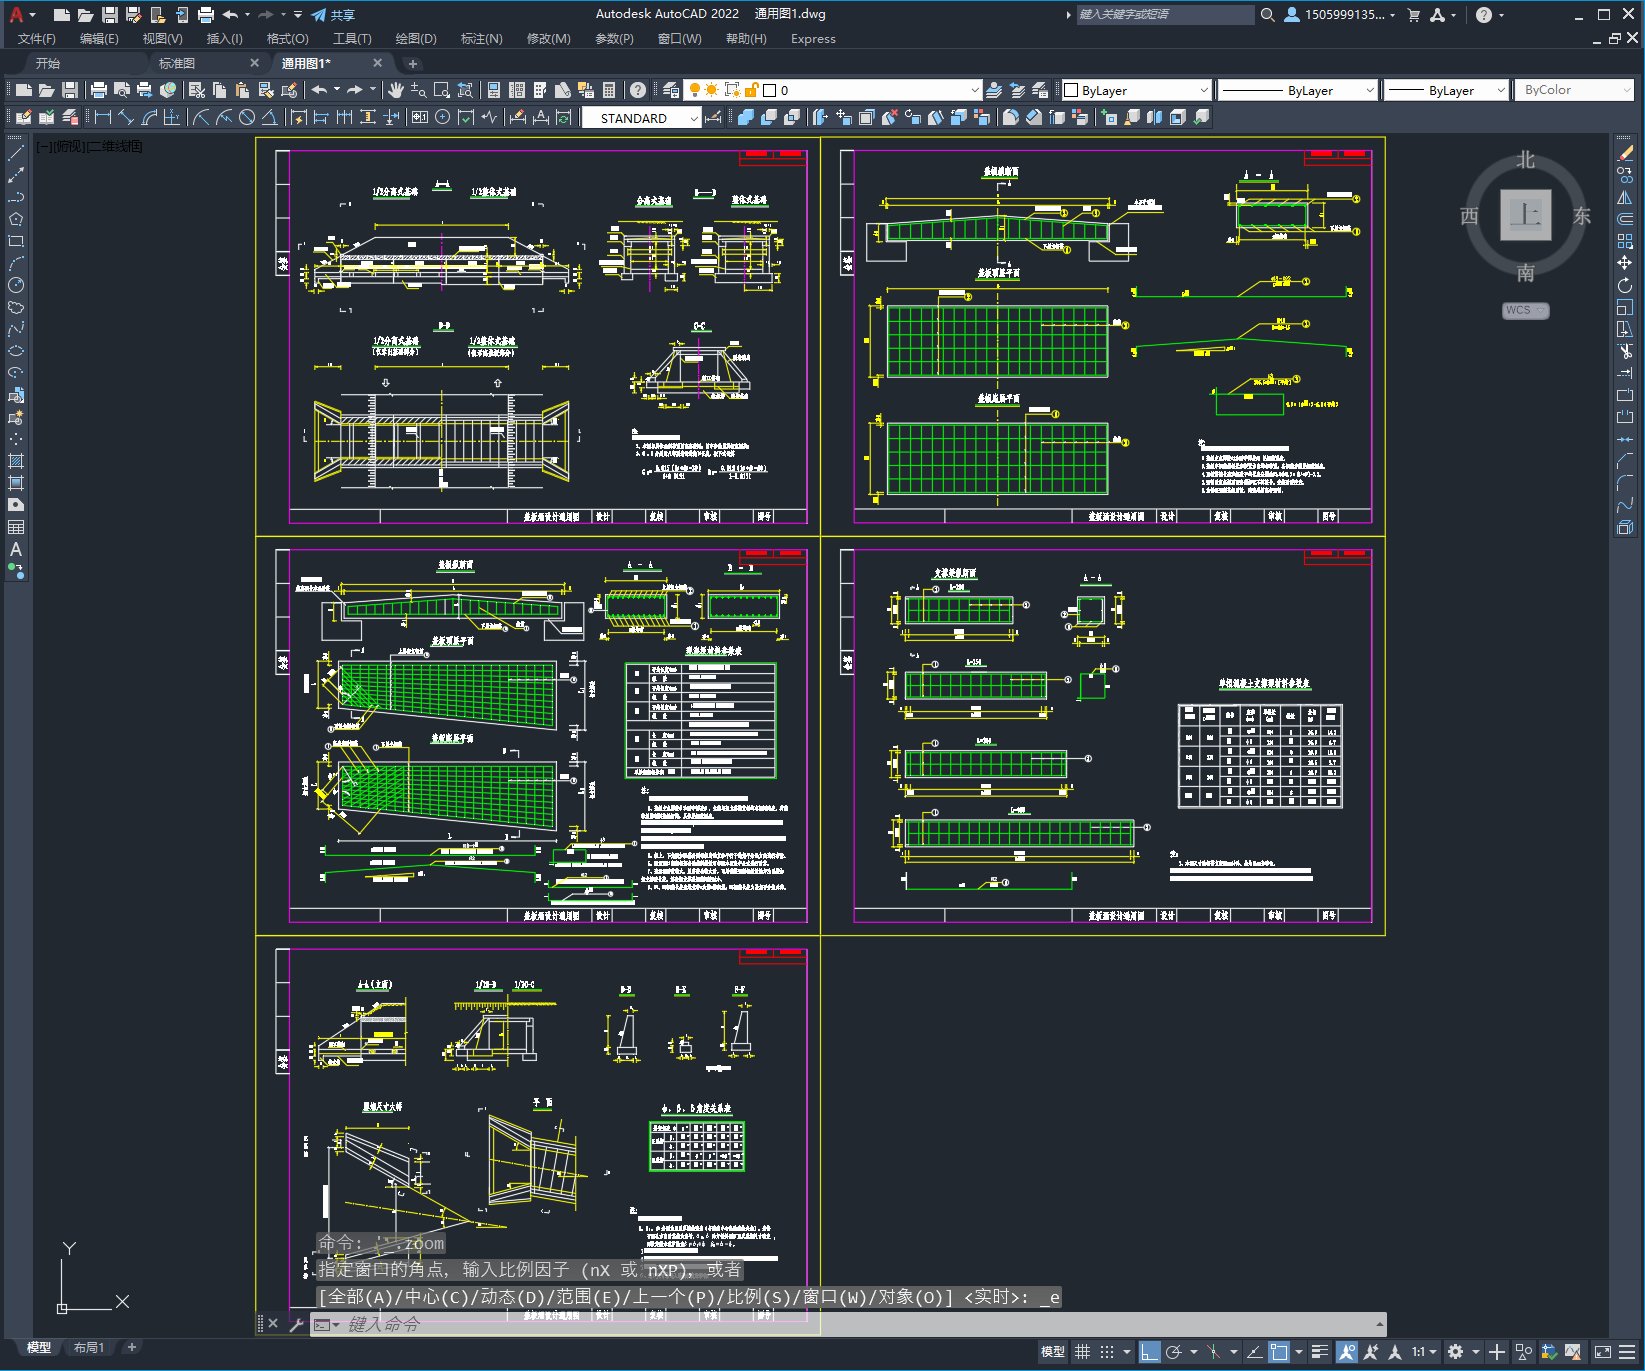The height and width of the screenshot is (1371, 1645).
Task: Select the Move tool in modify toolbar
Action: [x=1625, y=263]
